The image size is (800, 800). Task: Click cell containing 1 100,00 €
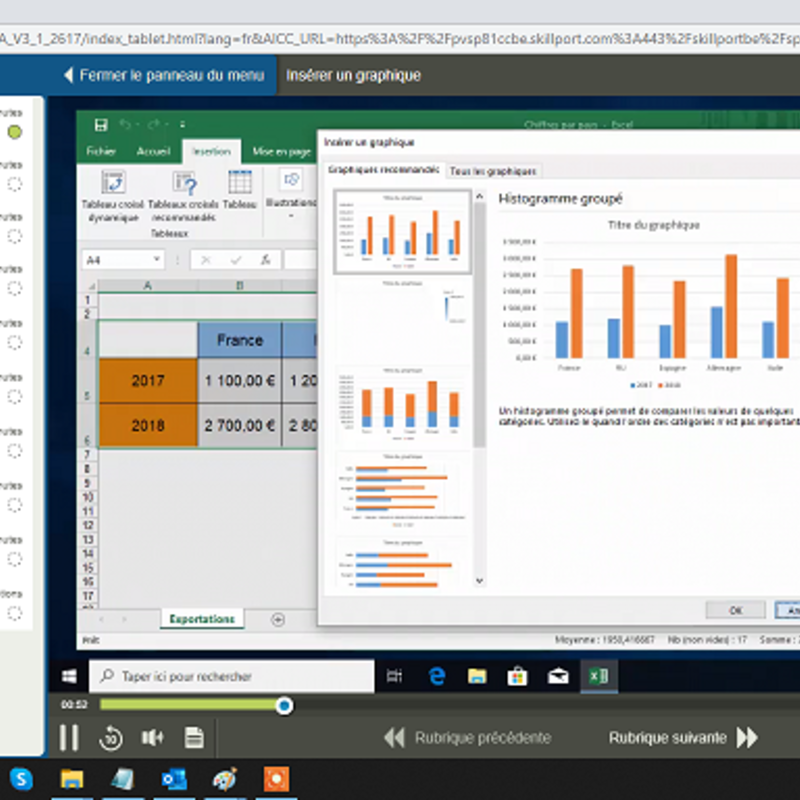point(240,381)
